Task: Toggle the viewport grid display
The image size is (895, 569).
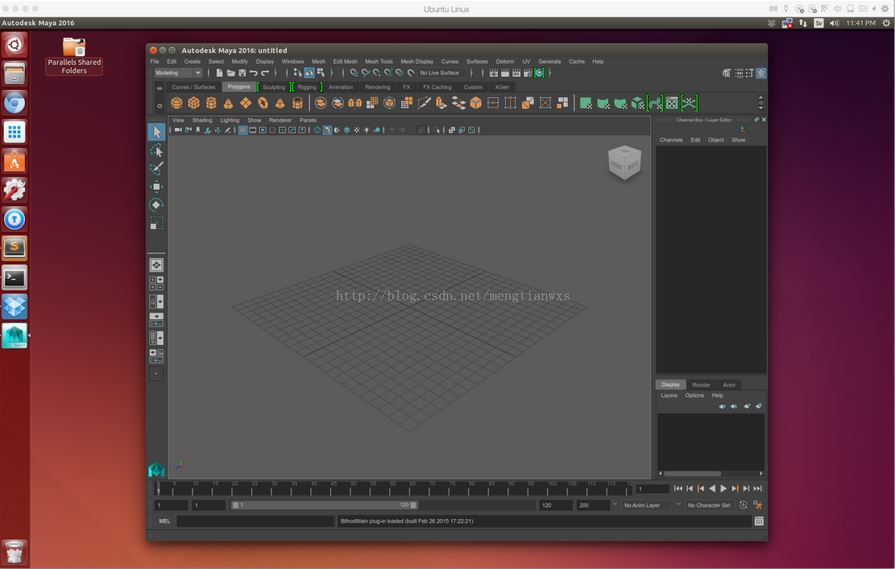Action: point(243,130)
